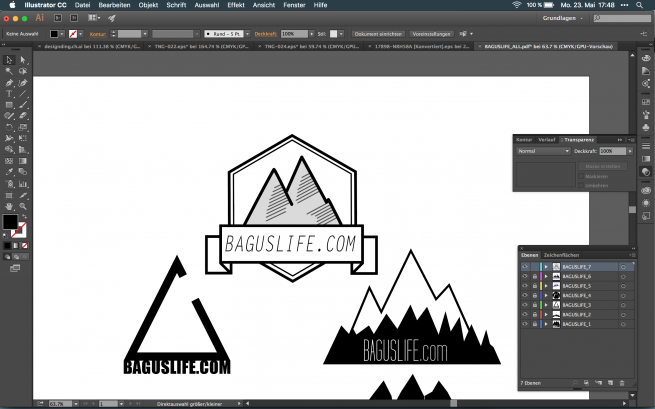Screen dimensions: 655x409
Task: Select the Selection (arrow) tool
Action: tap(9, 60)
